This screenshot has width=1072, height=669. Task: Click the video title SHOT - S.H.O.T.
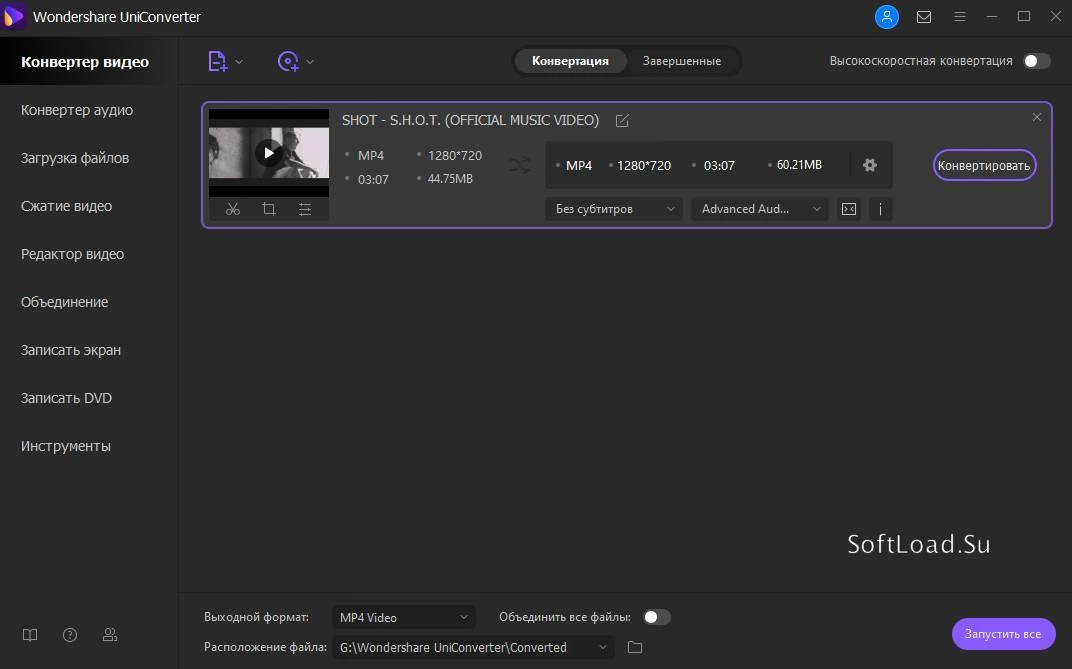pos(470,120)
